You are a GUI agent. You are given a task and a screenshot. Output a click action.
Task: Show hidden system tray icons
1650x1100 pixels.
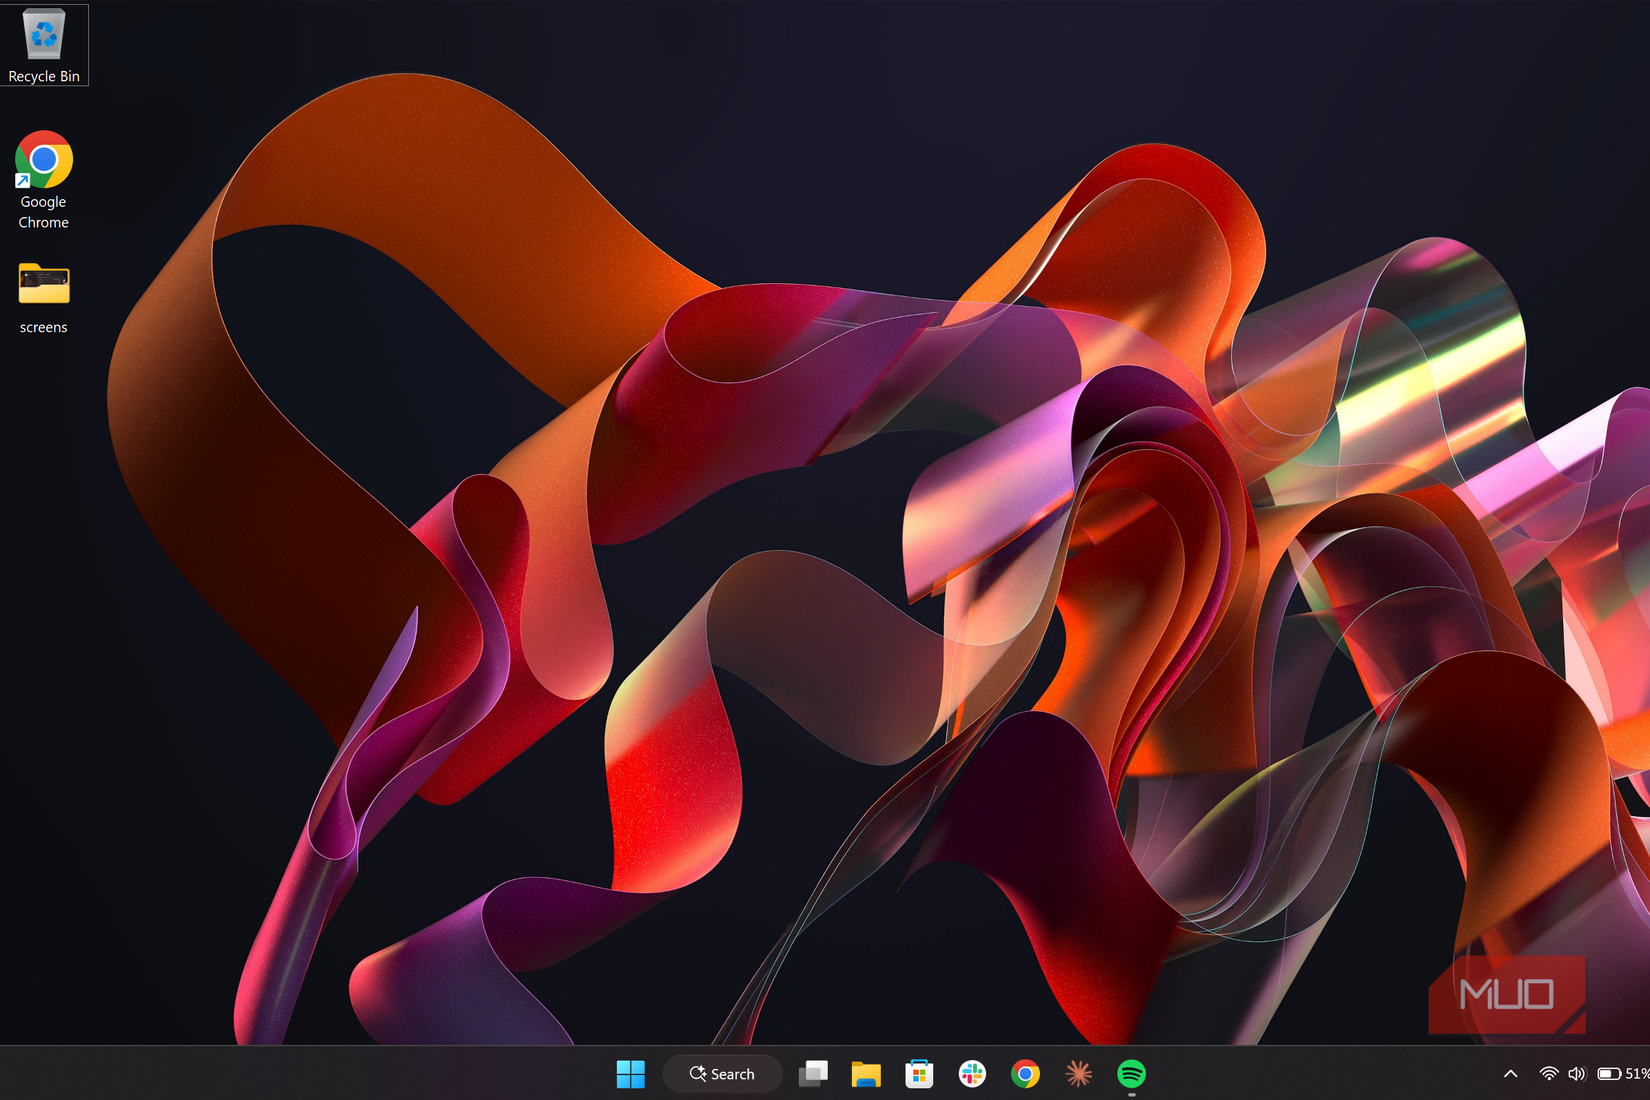coord(1510,1074)
